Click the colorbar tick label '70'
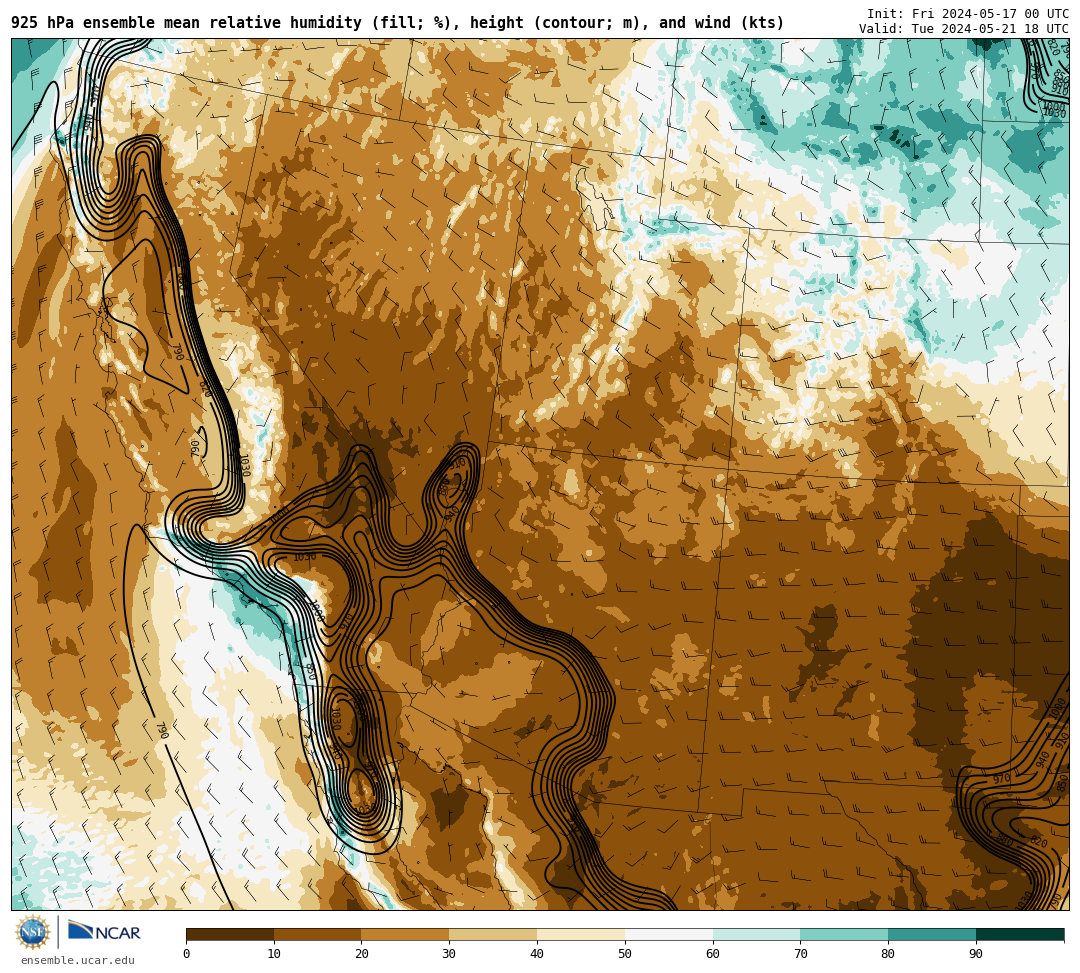Screen dimensions: 1080x973 tap(800, 954)
